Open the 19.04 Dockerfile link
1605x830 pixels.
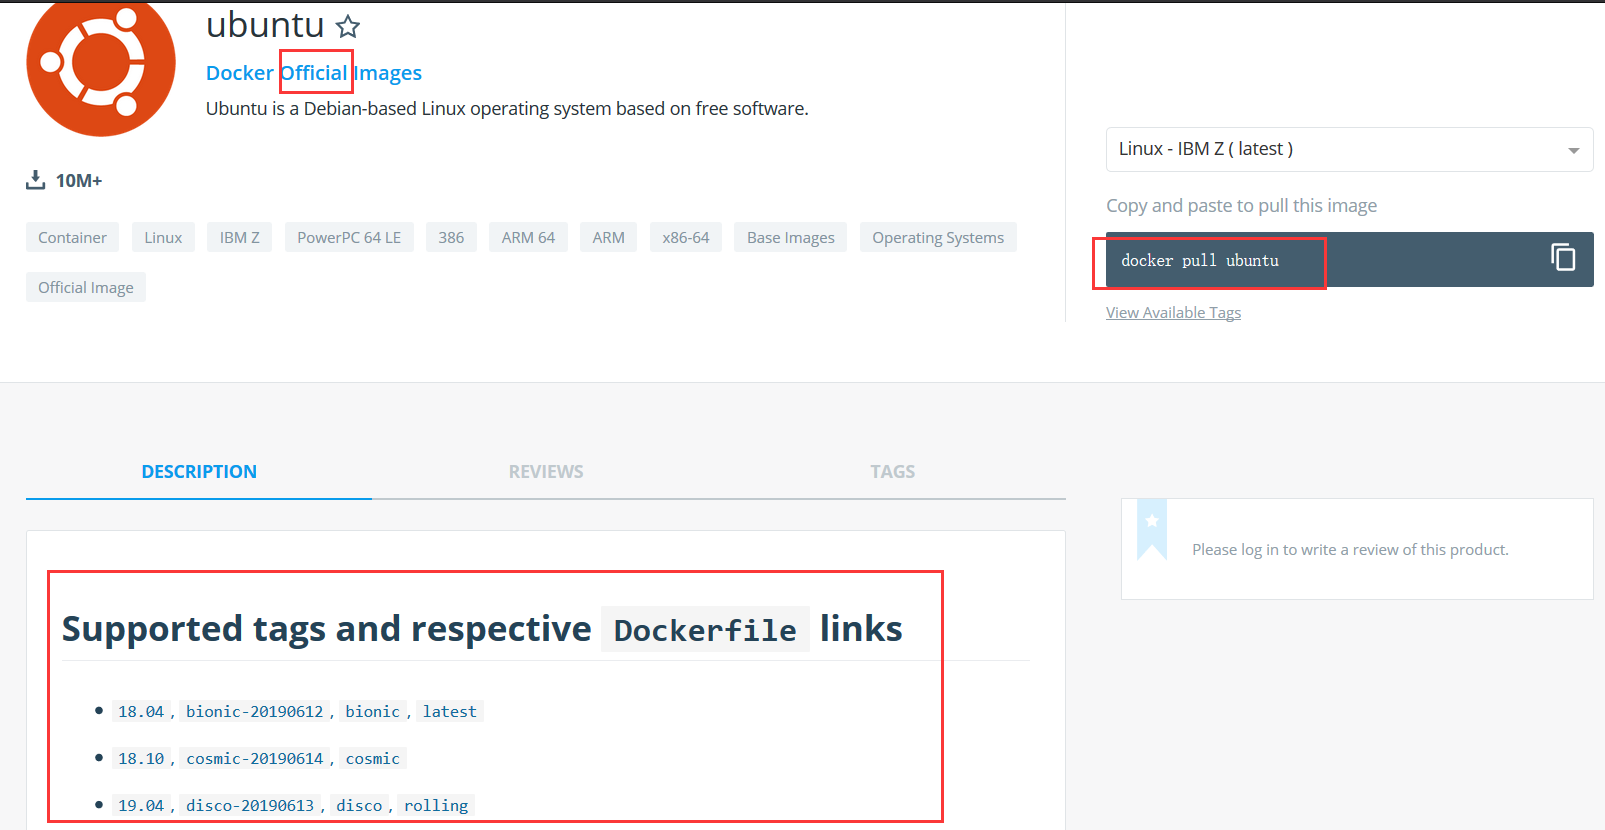point(141,805)
